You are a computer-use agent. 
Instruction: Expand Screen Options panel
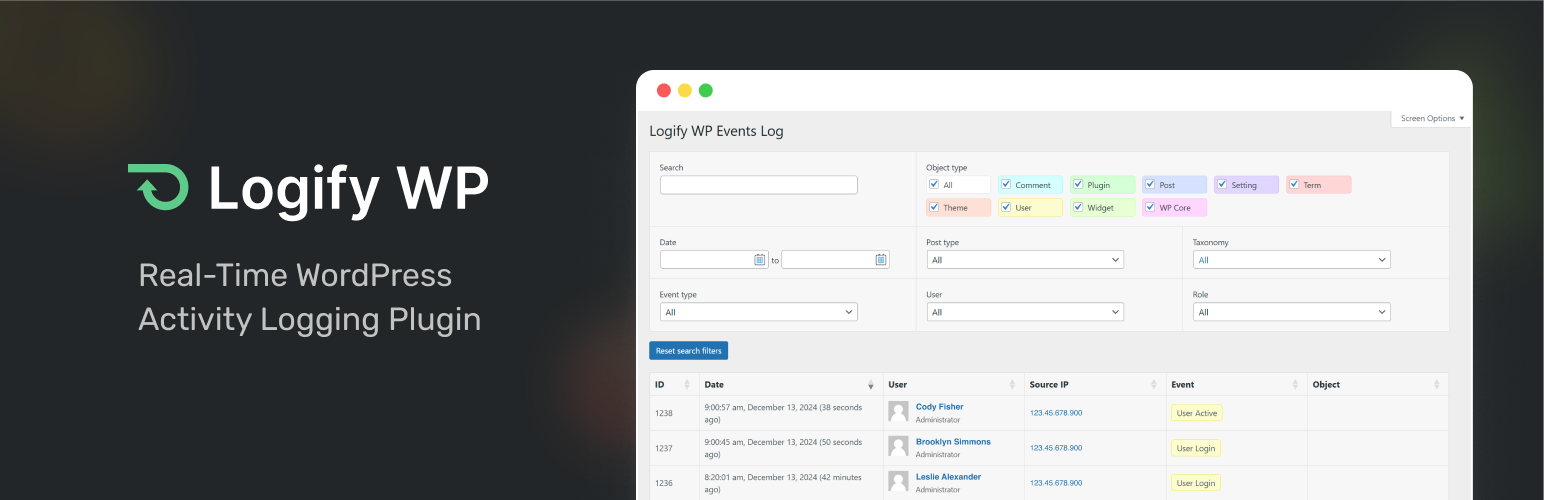coord(1432,119)
